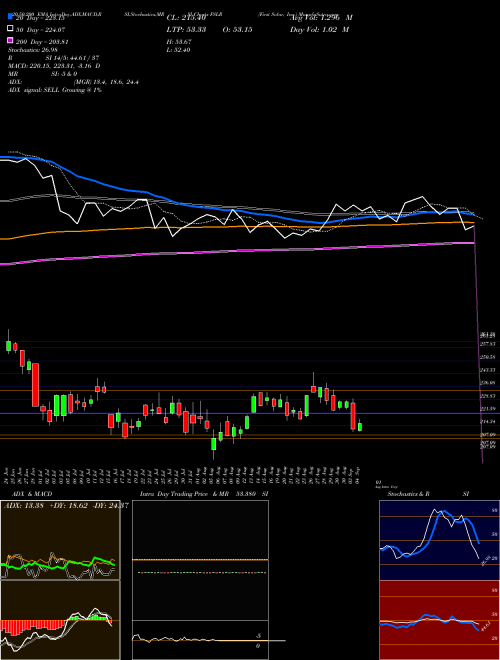
Task: Click the 250.58 price axis label
Action: point(487,357)
